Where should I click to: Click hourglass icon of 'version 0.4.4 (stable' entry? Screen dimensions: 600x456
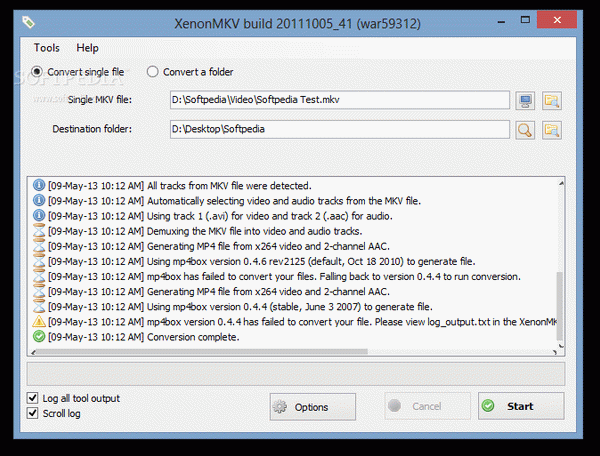tap(39, 306)
